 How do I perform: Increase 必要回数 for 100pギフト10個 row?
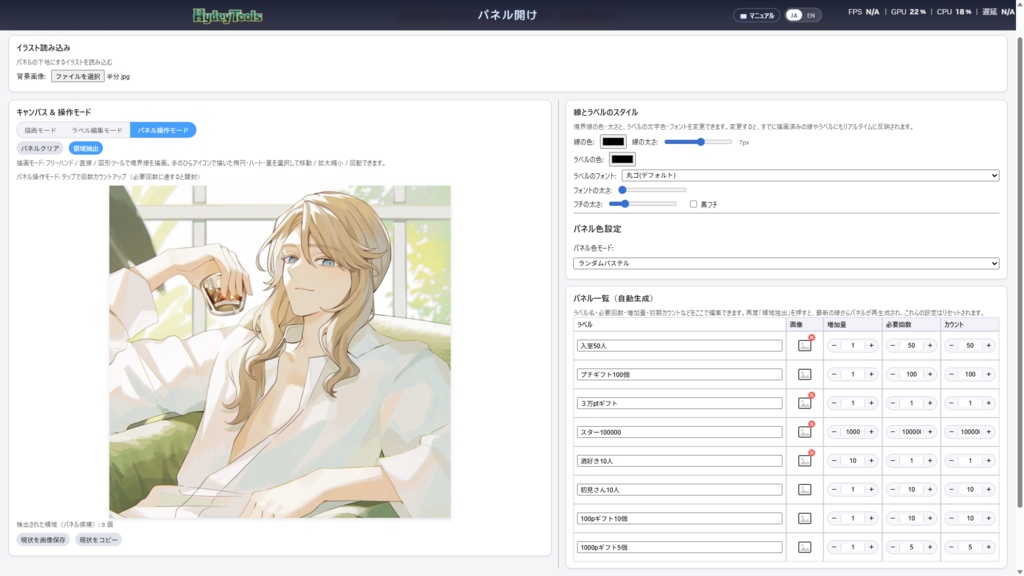[930, 518]
